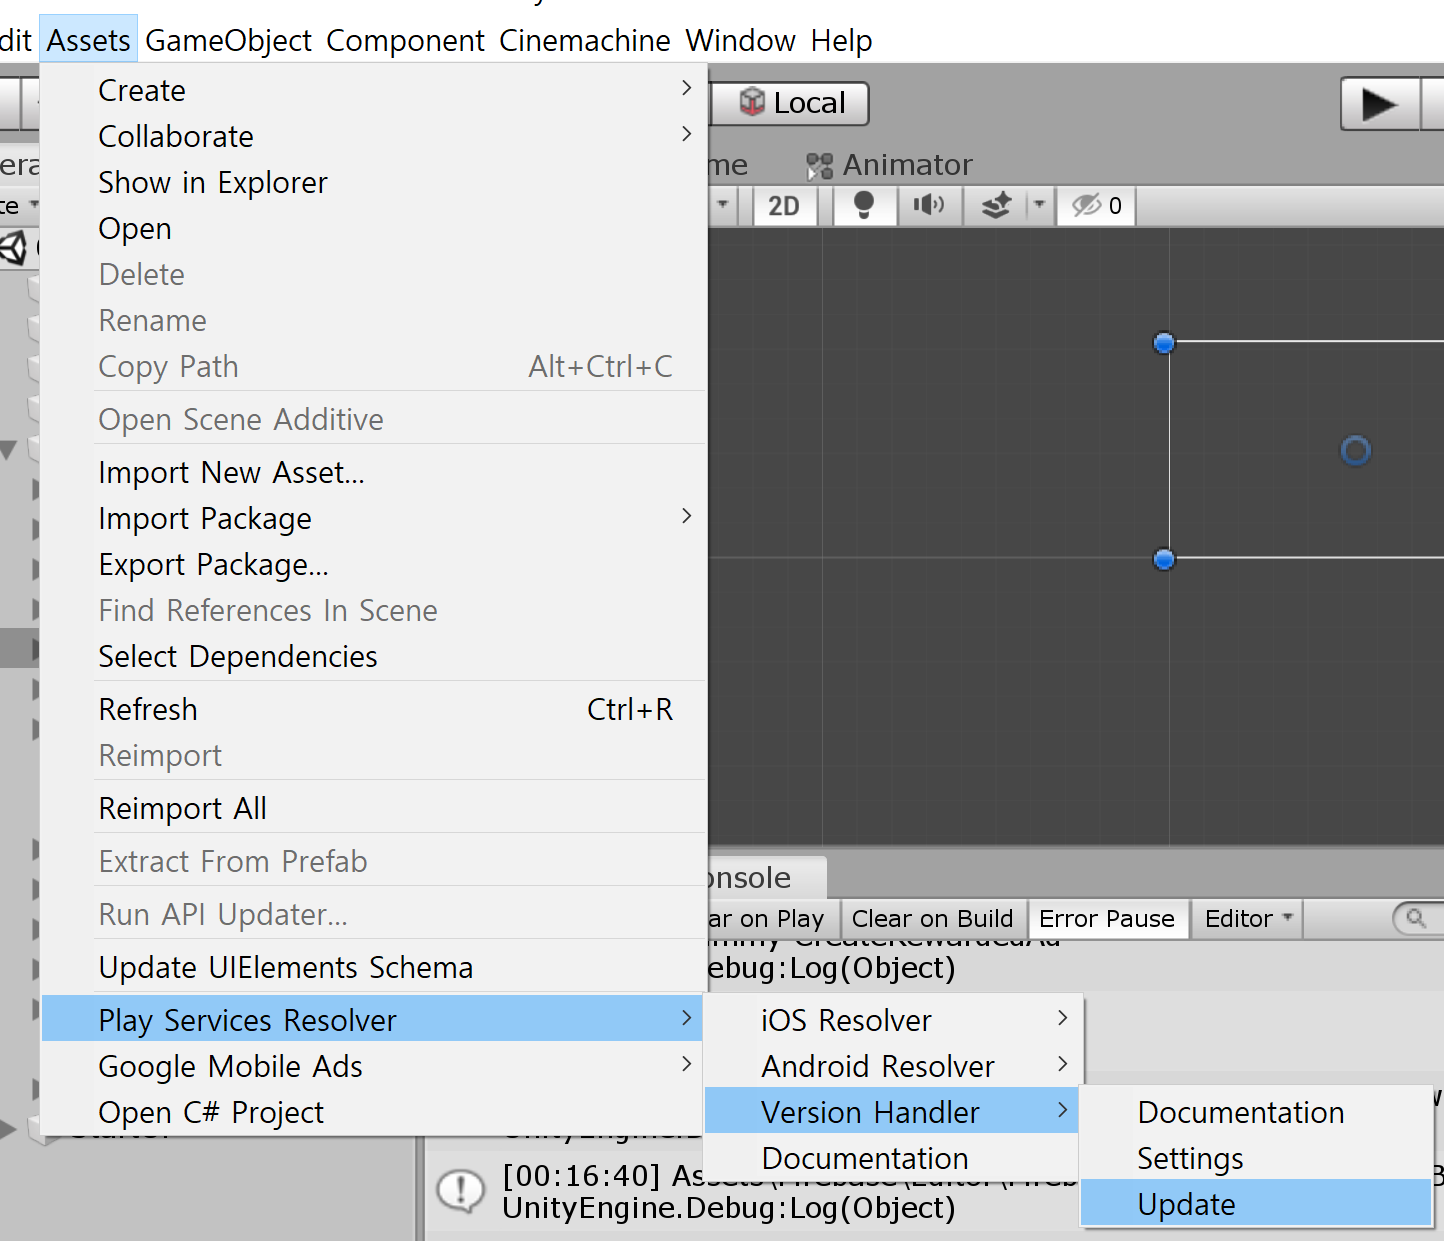Open the Assets menu

point(88,41)
